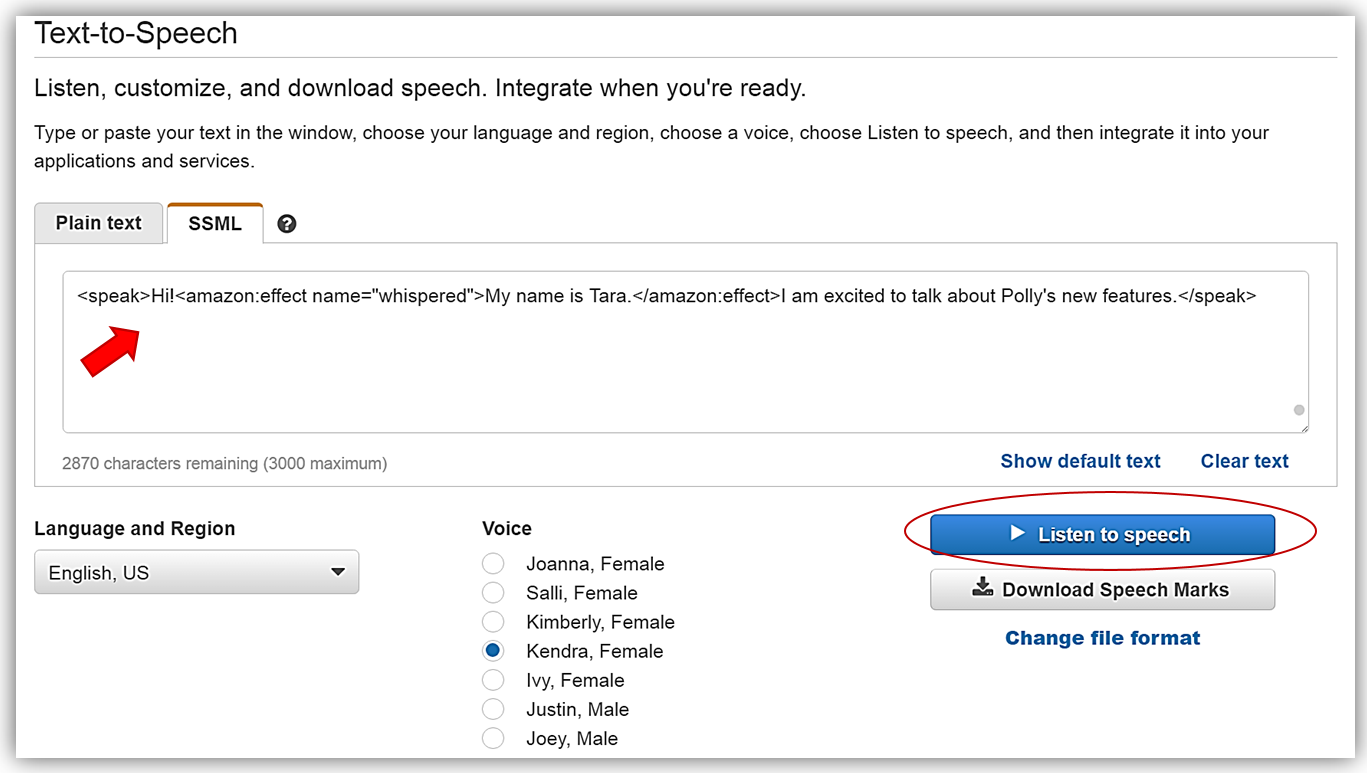The height and width of the screenshot is (773, 1367).
Task: Open the Change file format link
Action: (x=1102, y=638)
